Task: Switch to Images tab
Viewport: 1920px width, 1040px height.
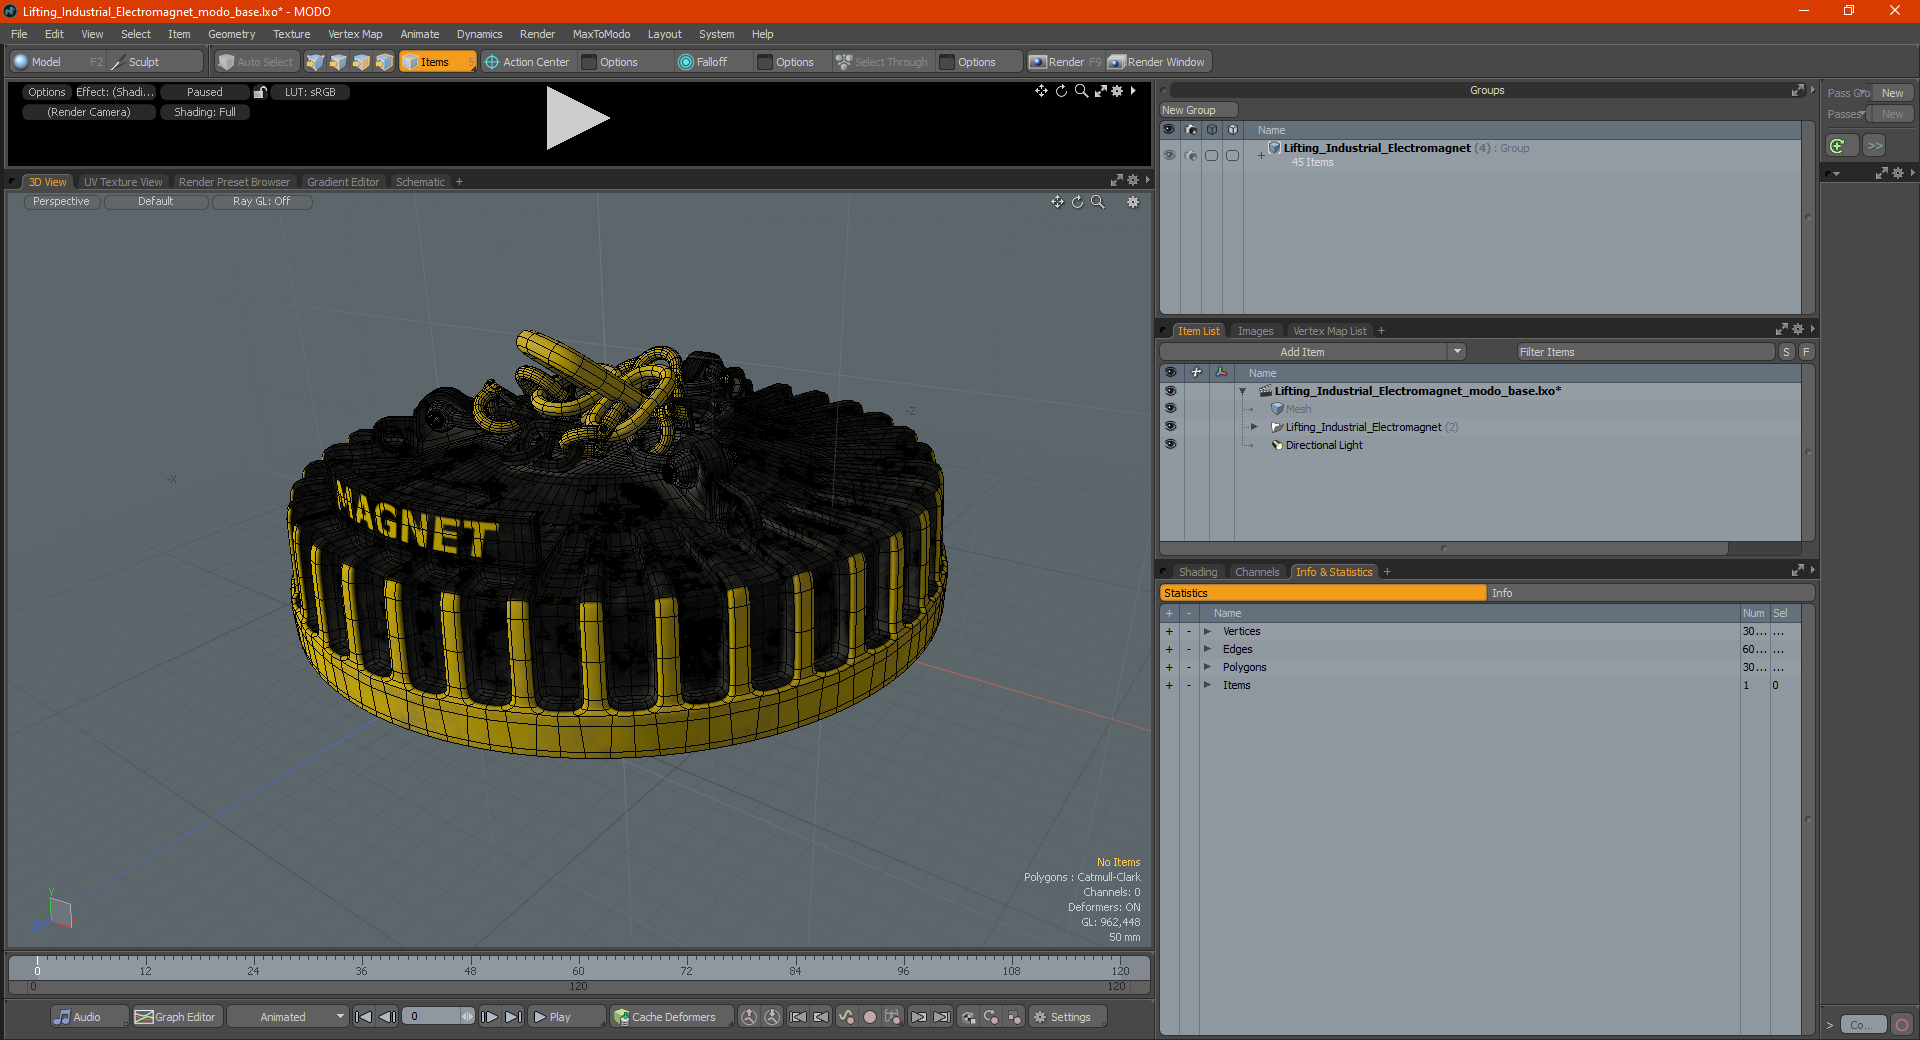Action: point(1255,331)
